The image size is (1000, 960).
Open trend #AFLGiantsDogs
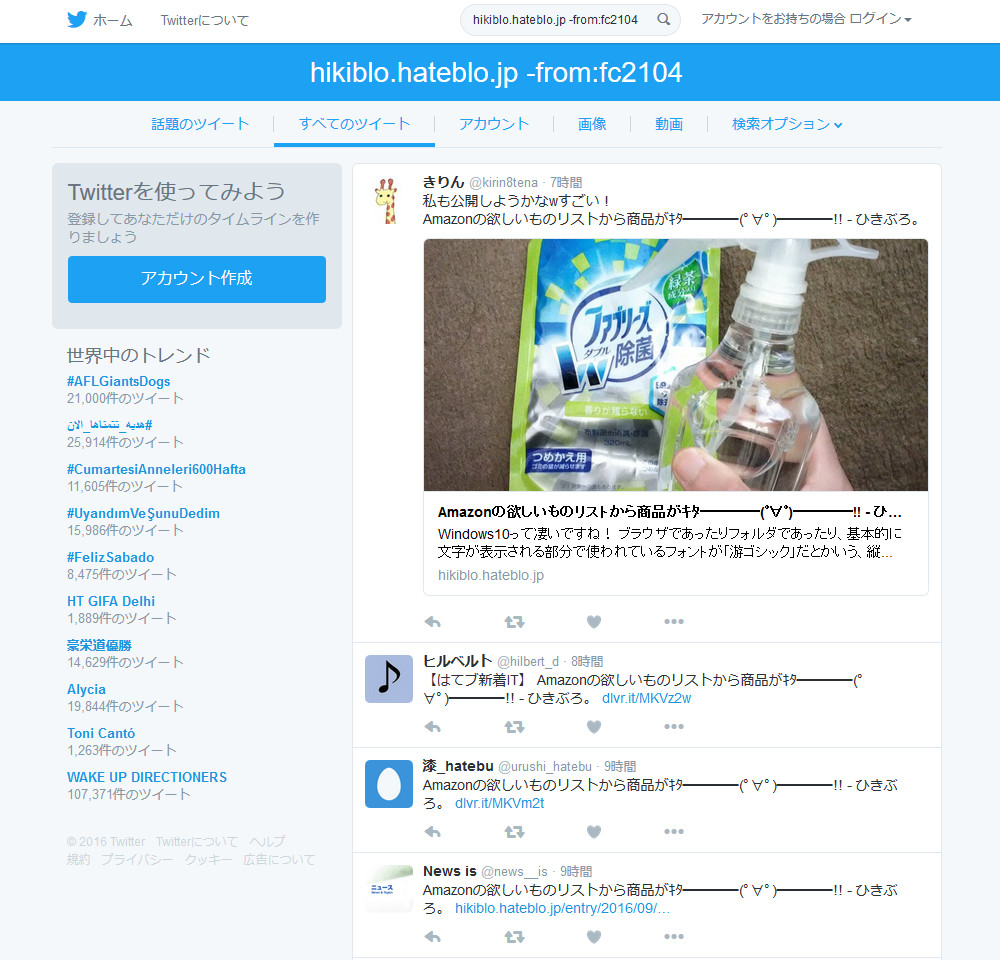(x=119, y=381)
